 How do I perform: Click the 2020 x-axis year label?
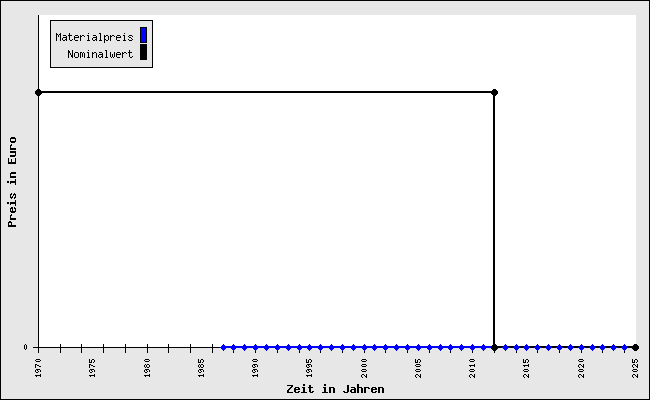point(581,367)
